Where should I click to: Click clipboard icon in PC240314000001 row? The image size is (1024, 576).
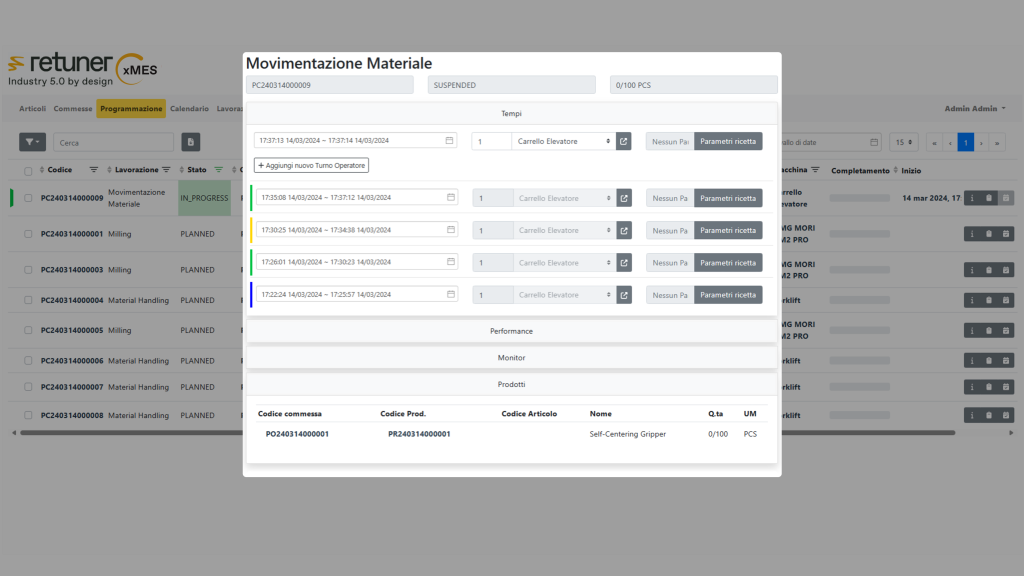[989, 234]
